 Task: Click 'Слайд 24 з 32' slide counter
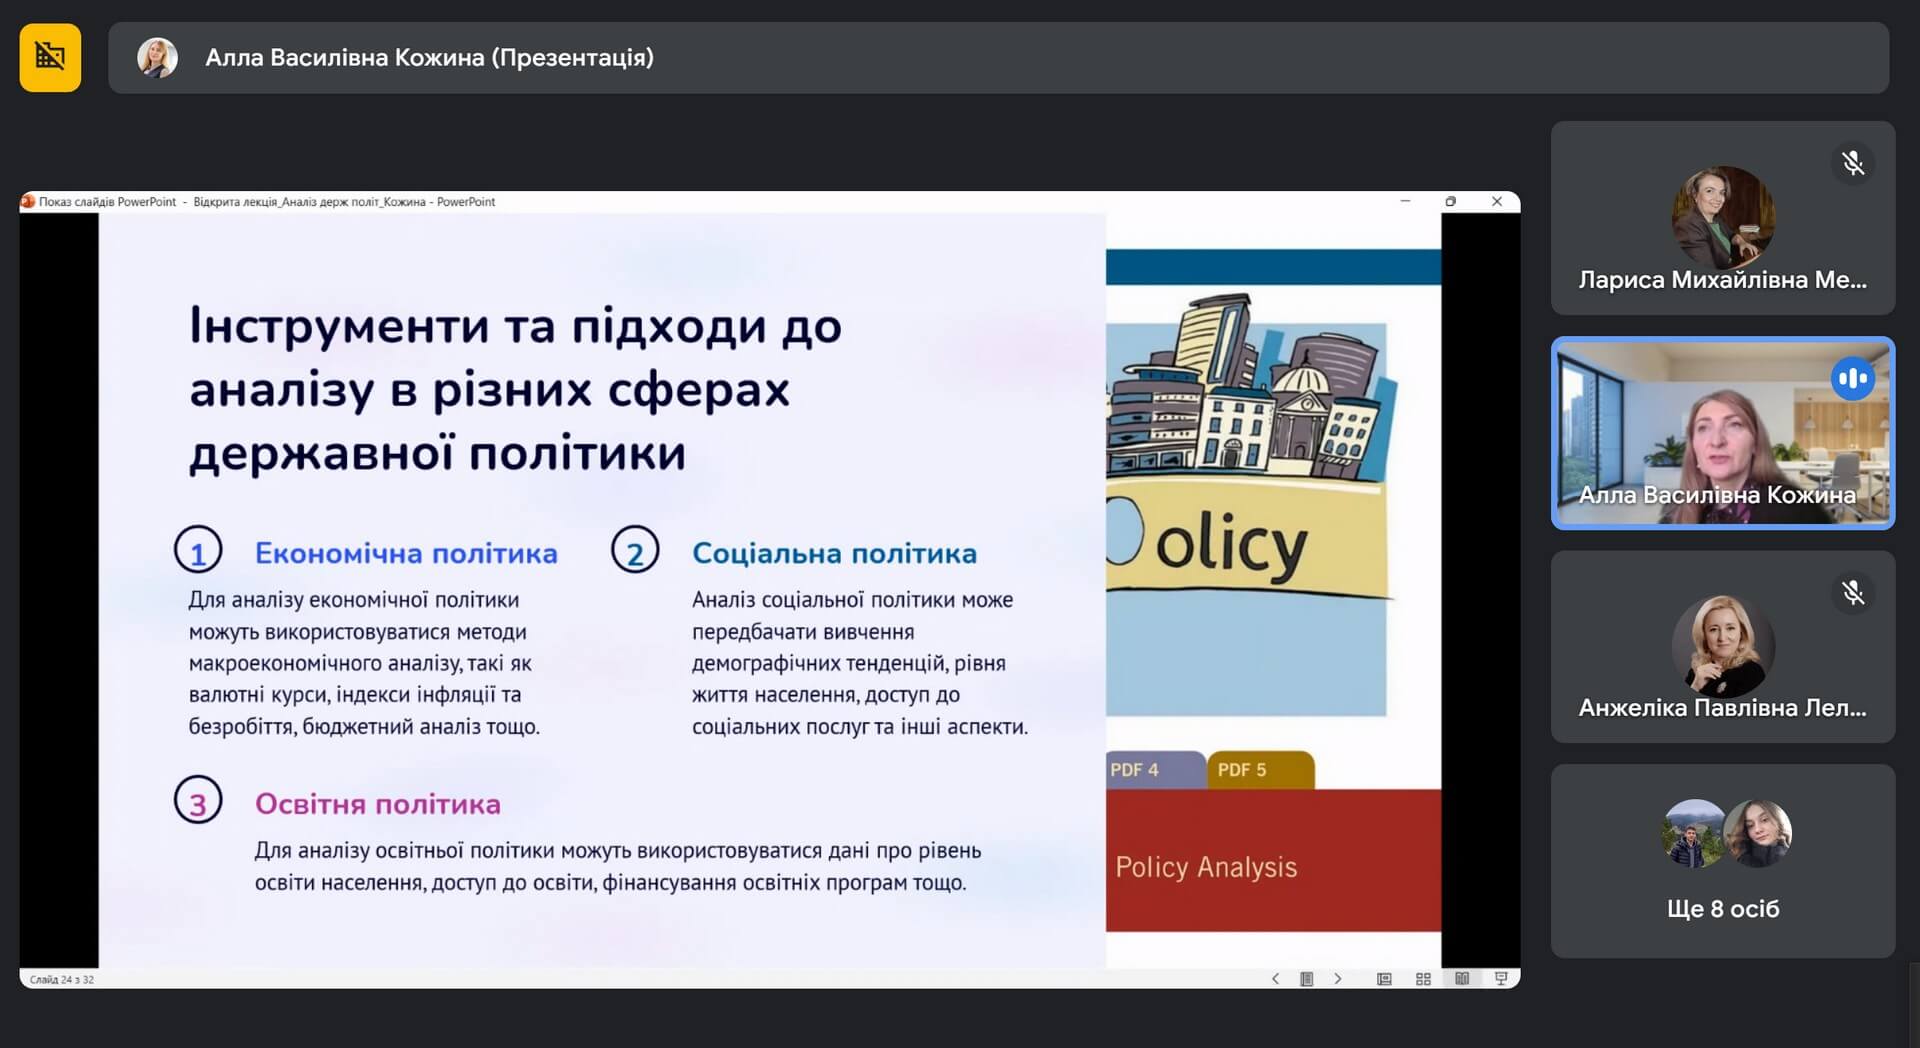[62, 980]
